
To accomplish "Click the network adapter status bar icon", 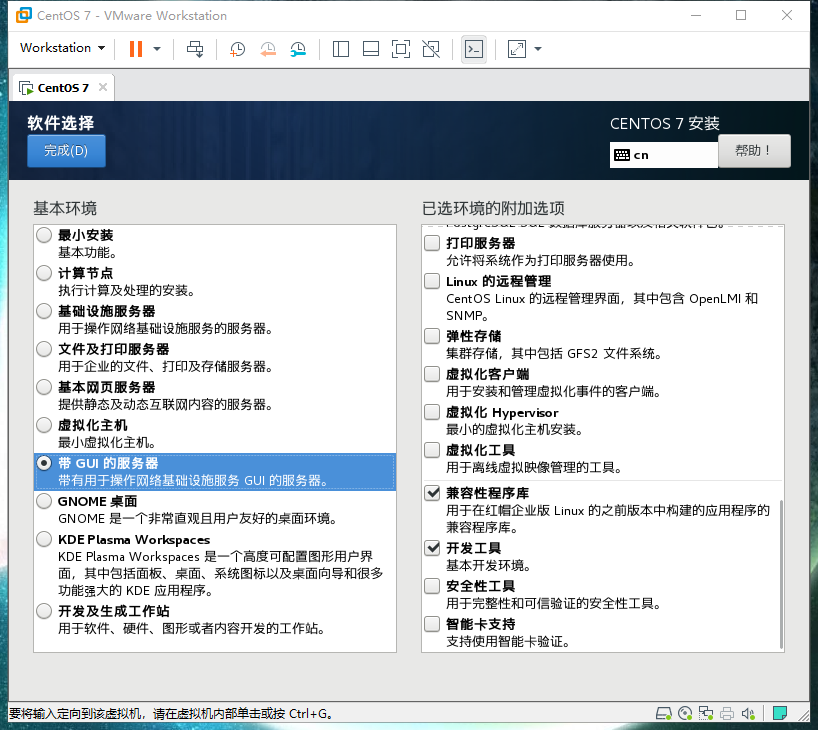I will coord(706,713).
